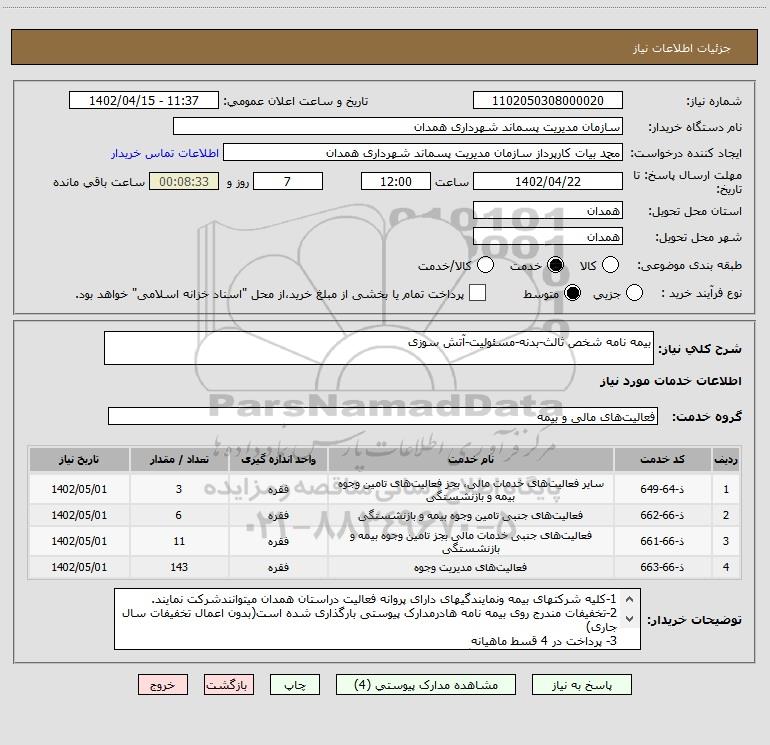Click the شرح کلی نیاز text area

(379, 348)
